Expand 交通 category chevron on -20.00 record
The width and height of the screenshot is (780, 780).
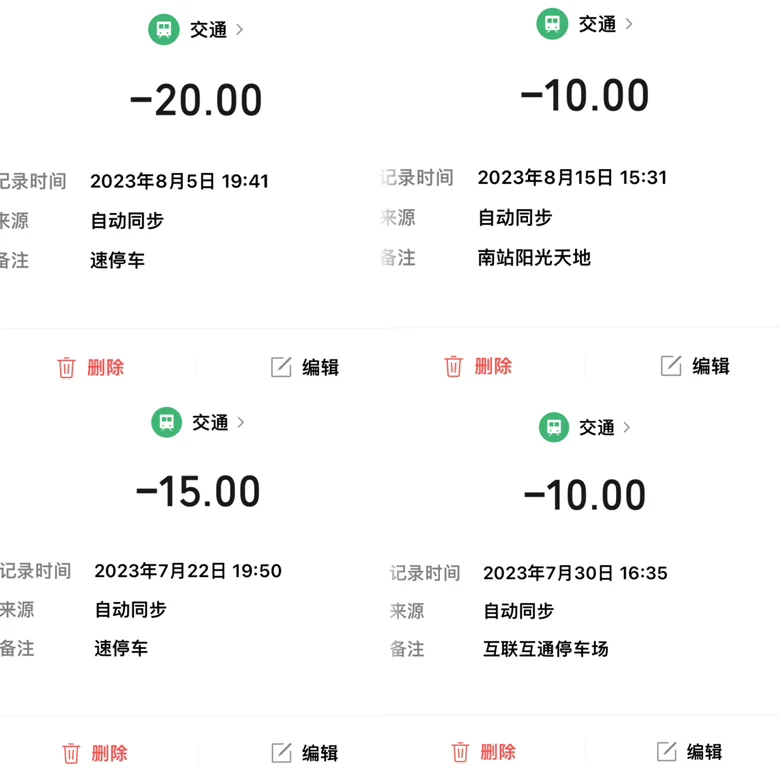(x=240, y=30)
